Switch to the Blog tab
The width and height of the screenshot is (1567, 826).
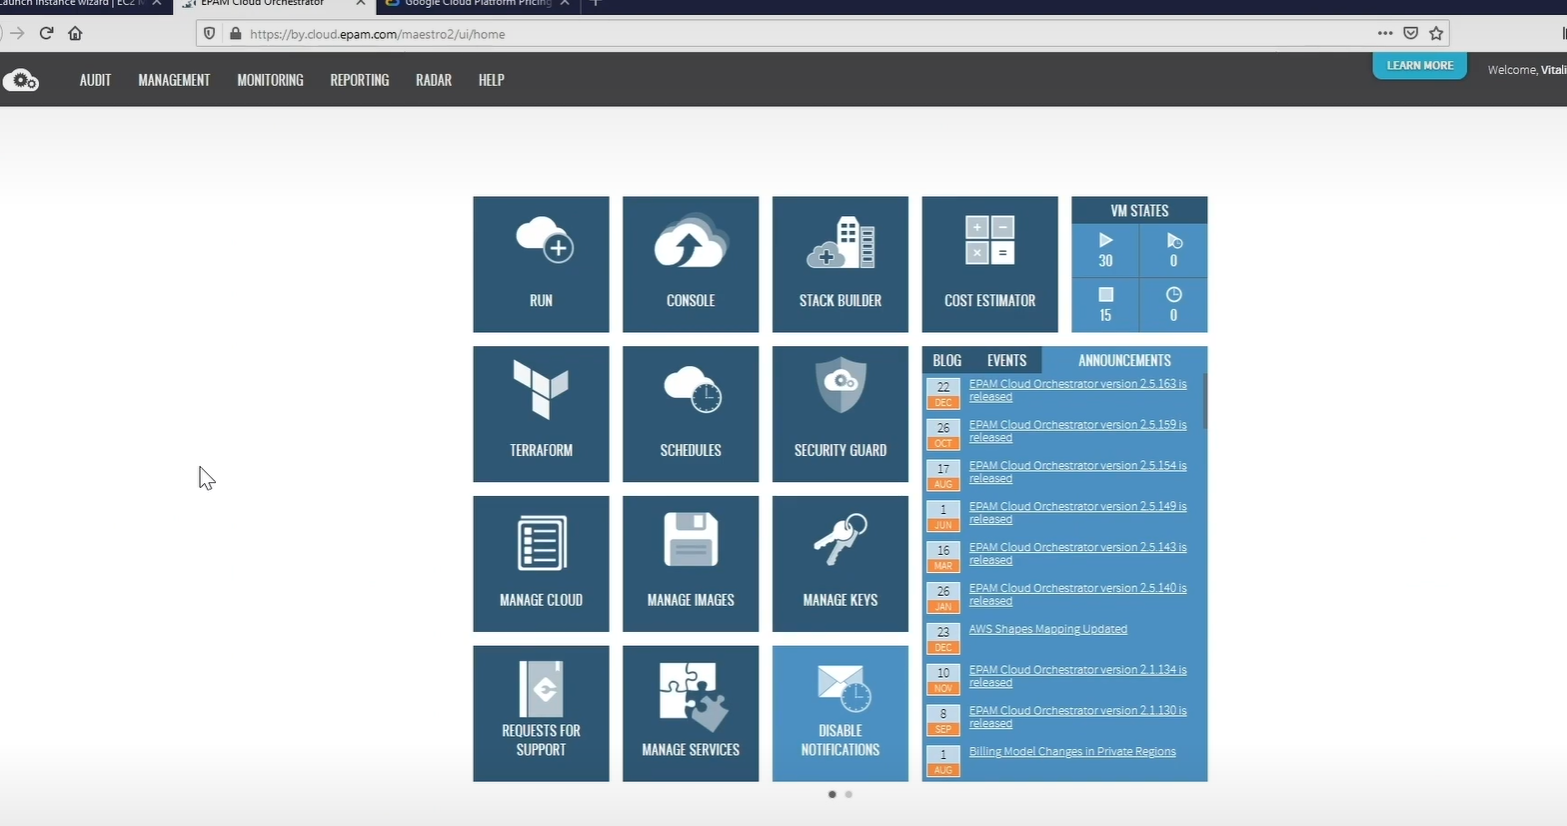pyautogui.click(x=947, y=360)
